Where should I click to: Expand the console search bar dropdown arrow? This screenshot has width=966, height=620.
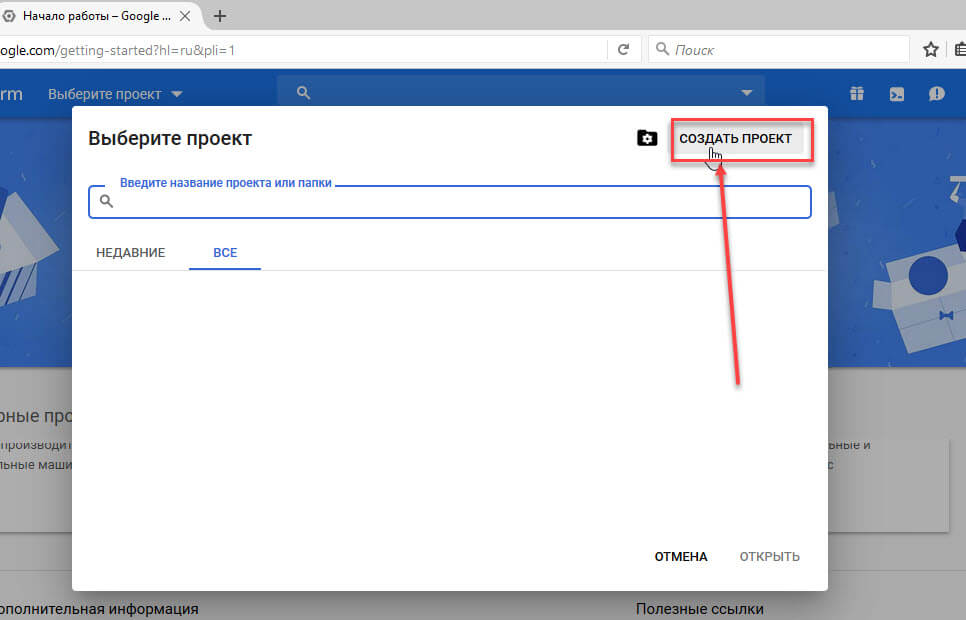(x=747, y=93)
